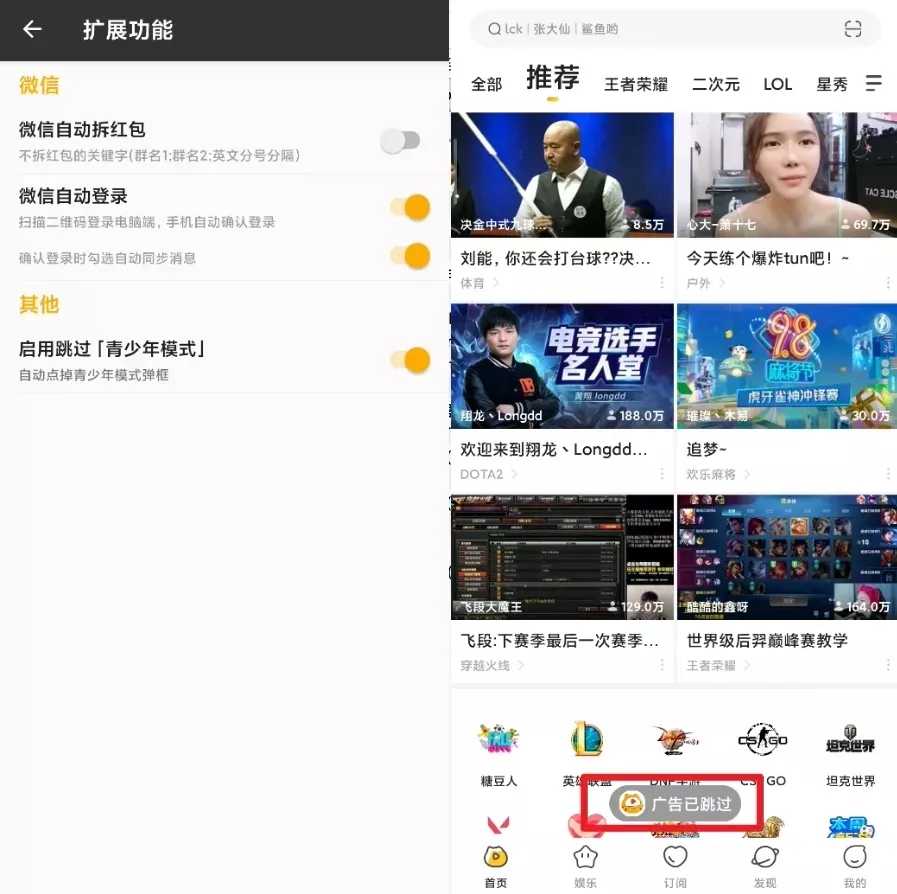Screen dimensions: 897x894
Task: Click the 微信自动拆红包 setting label
Action: point(82,129)
